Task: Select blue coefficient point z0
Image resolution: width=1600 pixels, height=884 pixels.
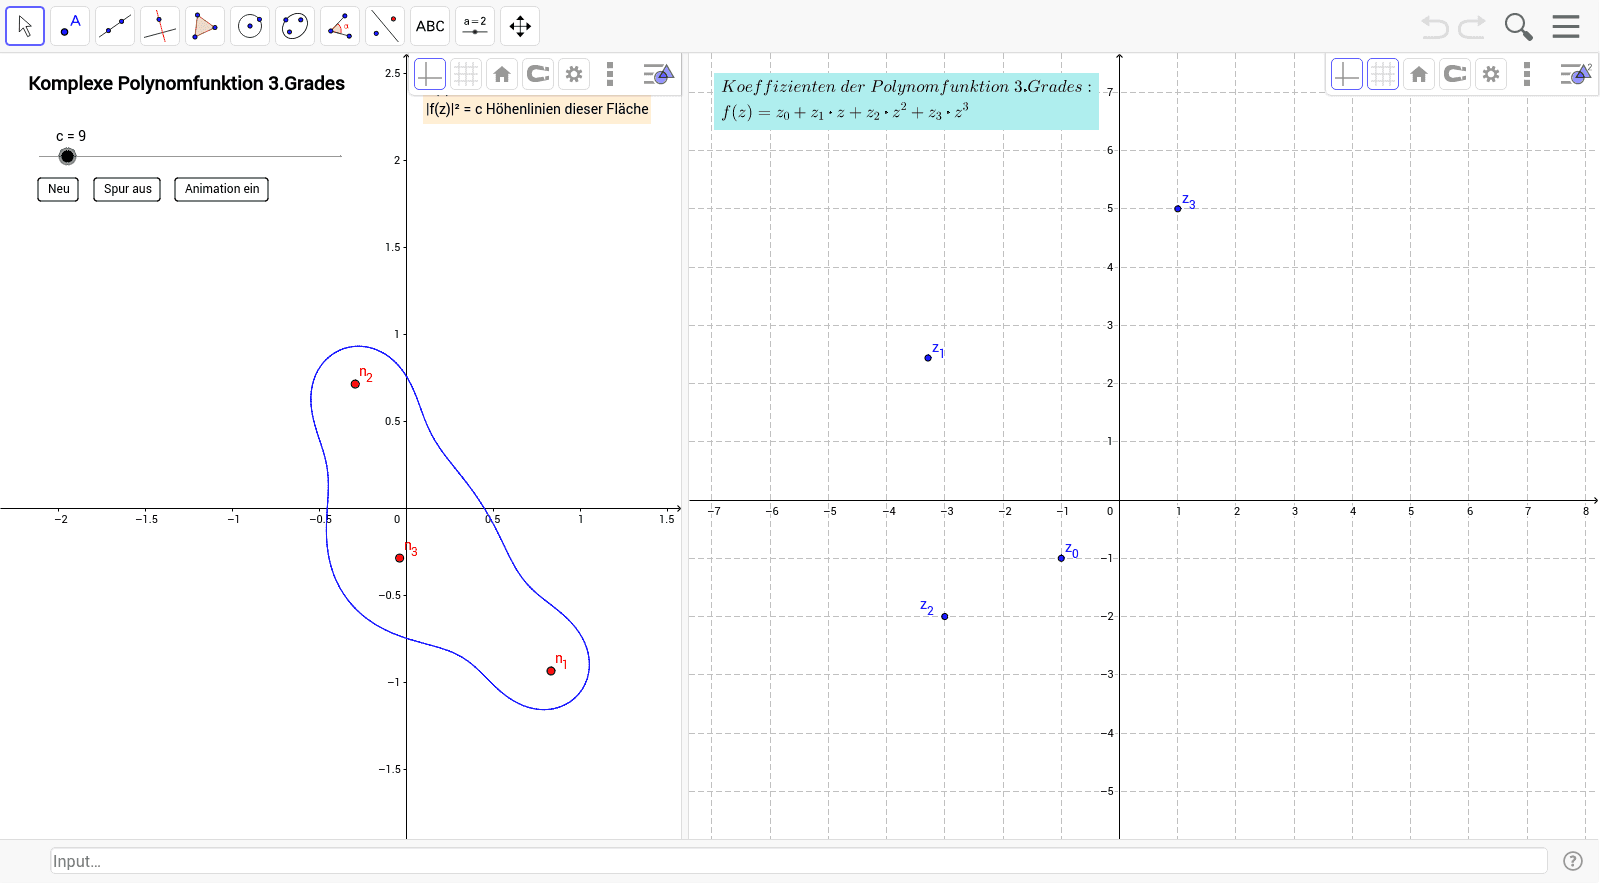Action: coord(1061,558)
